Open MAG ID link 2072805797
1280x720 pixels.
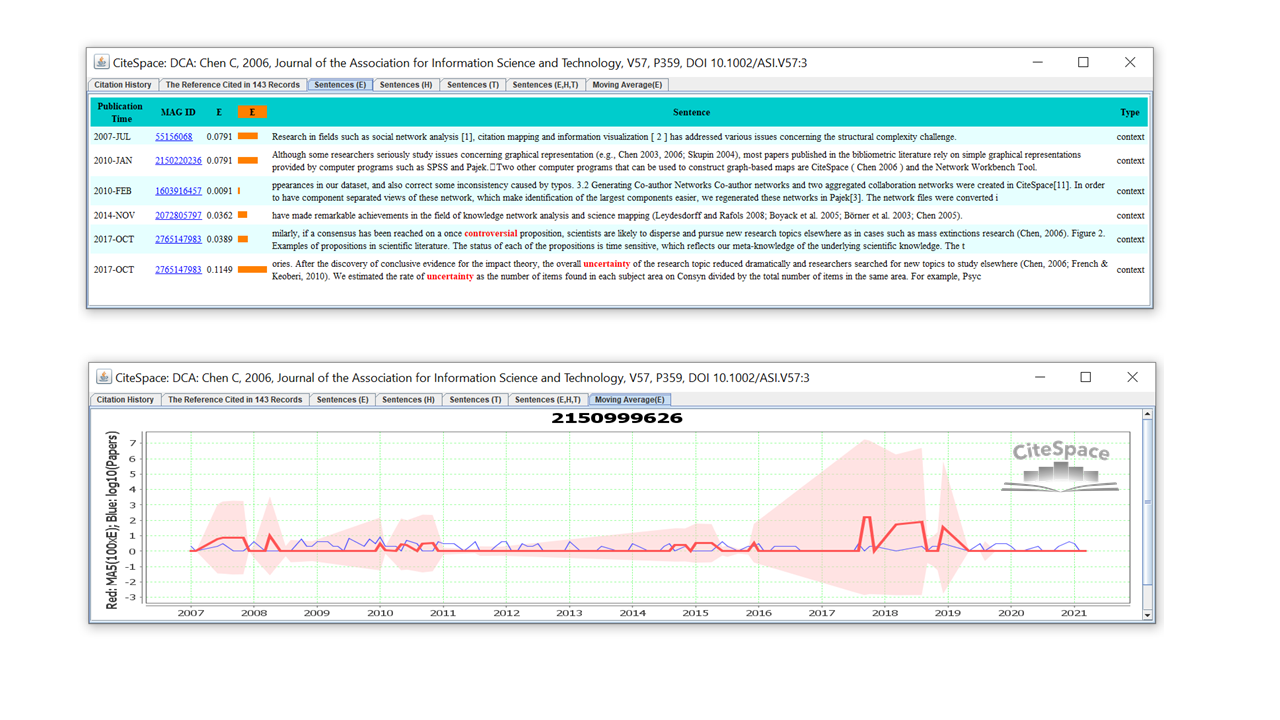(178, 215)
